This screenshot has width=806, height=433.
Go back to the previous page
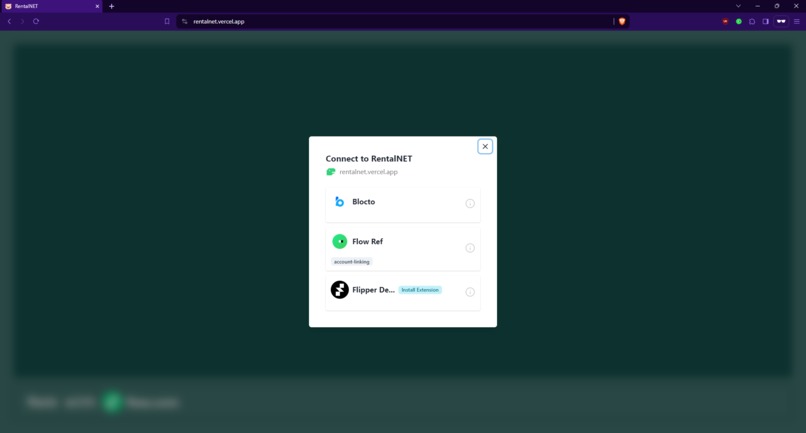click(9, 22)
